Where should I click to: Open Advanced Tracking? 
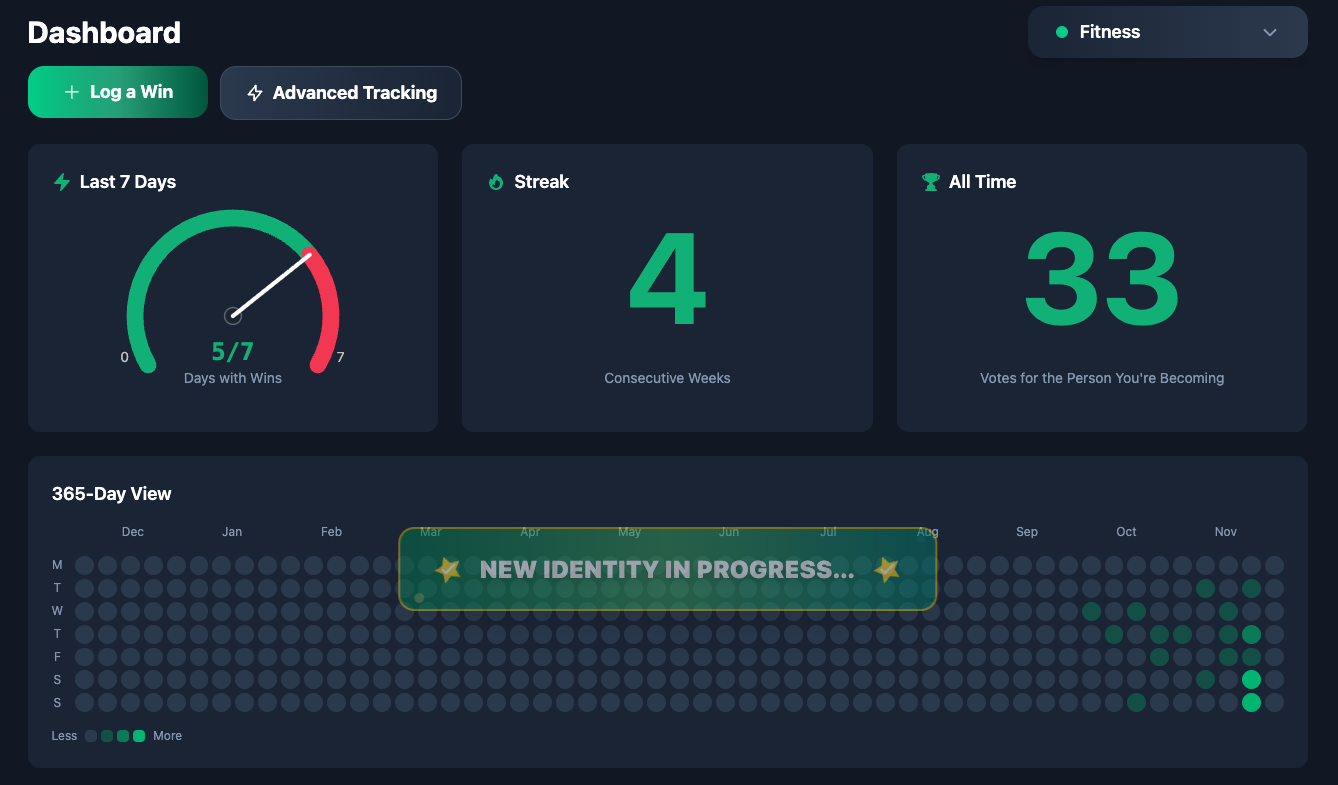pos(340,92)
